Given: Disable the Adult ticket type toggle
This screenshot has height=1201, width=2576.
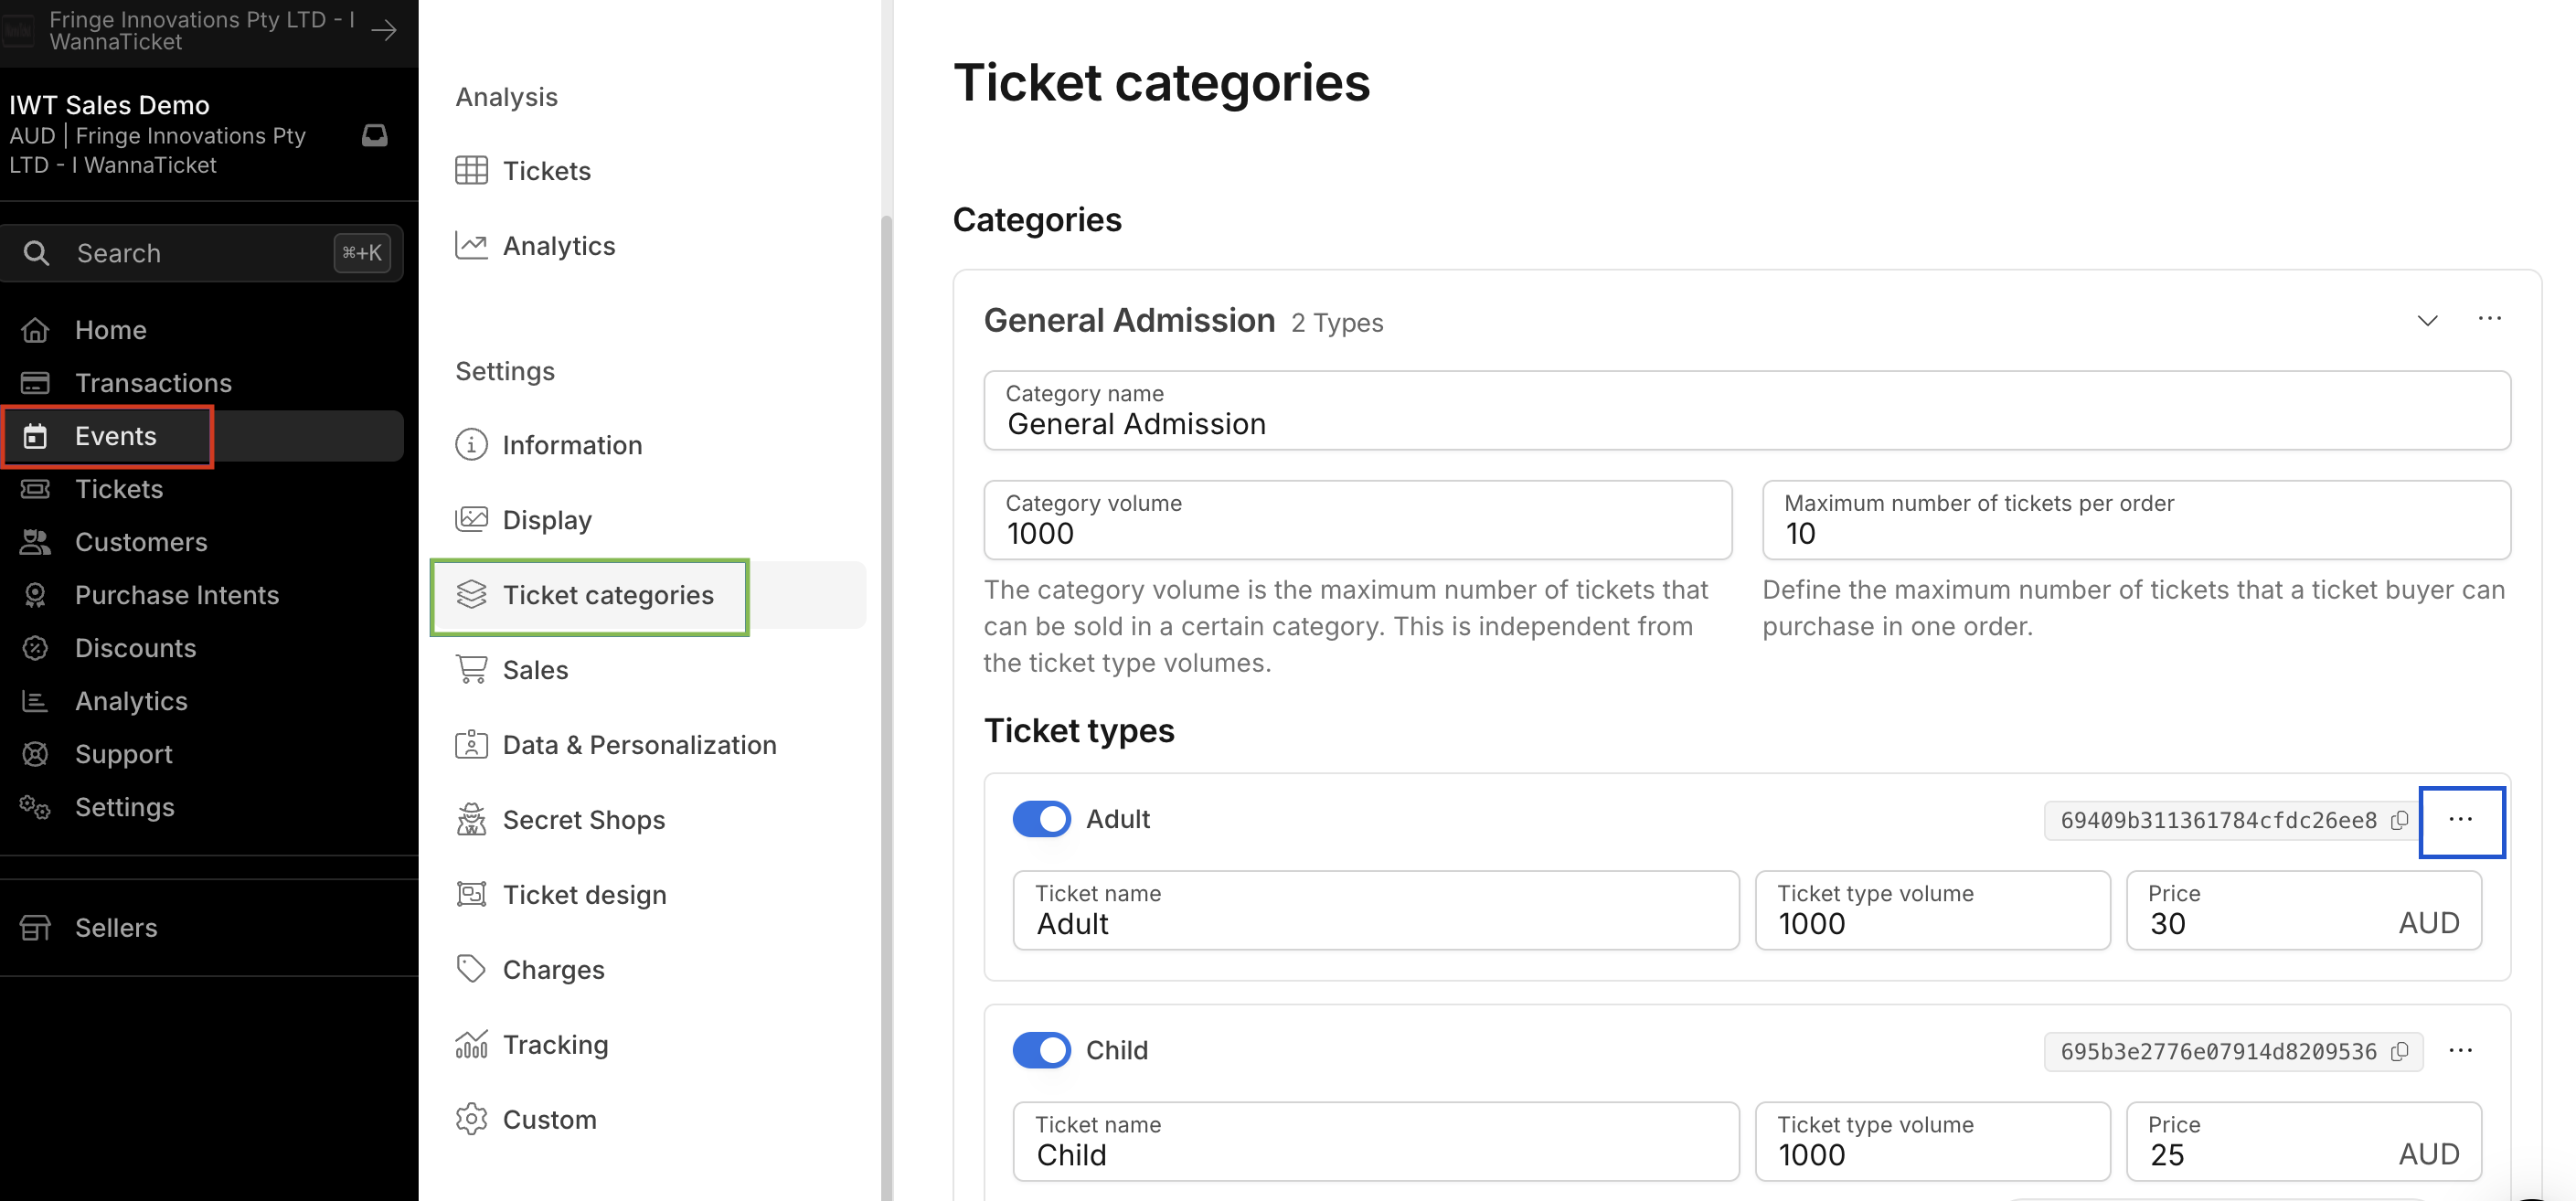Looking at the screenshot, I should coord(1041,819).
